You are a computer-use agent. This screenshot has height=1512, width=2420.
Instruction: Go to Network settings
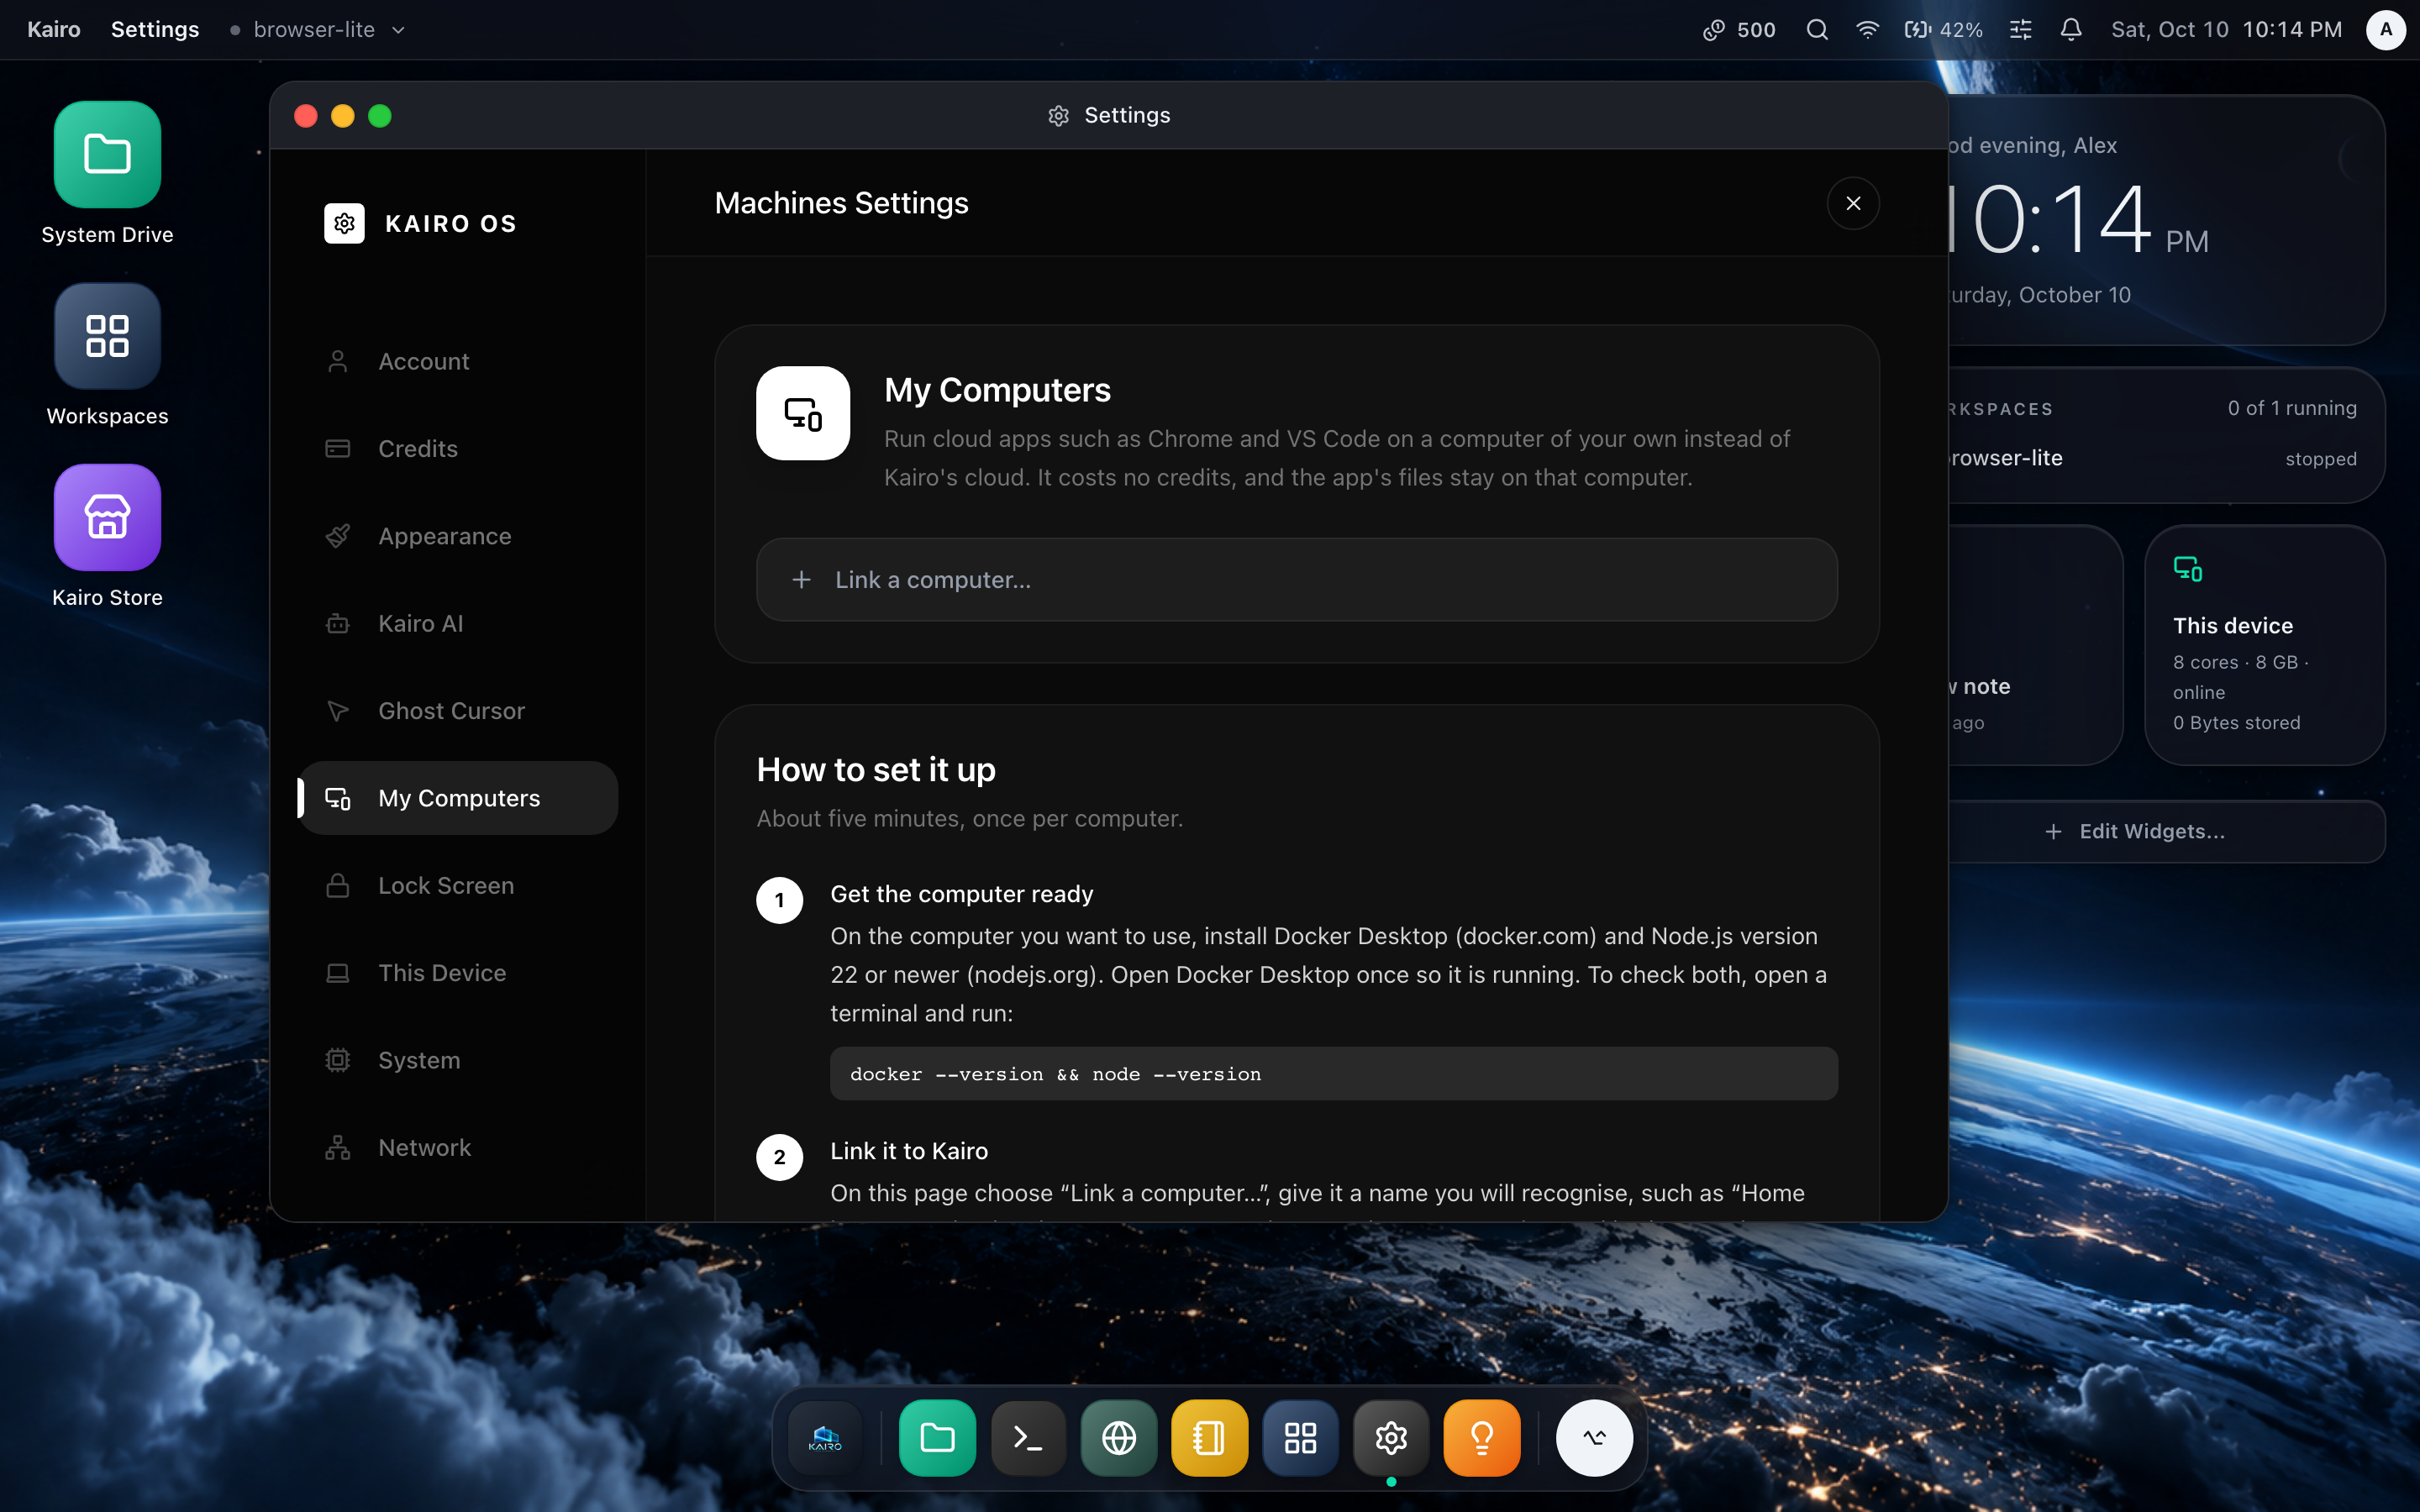click(458, 1147)
